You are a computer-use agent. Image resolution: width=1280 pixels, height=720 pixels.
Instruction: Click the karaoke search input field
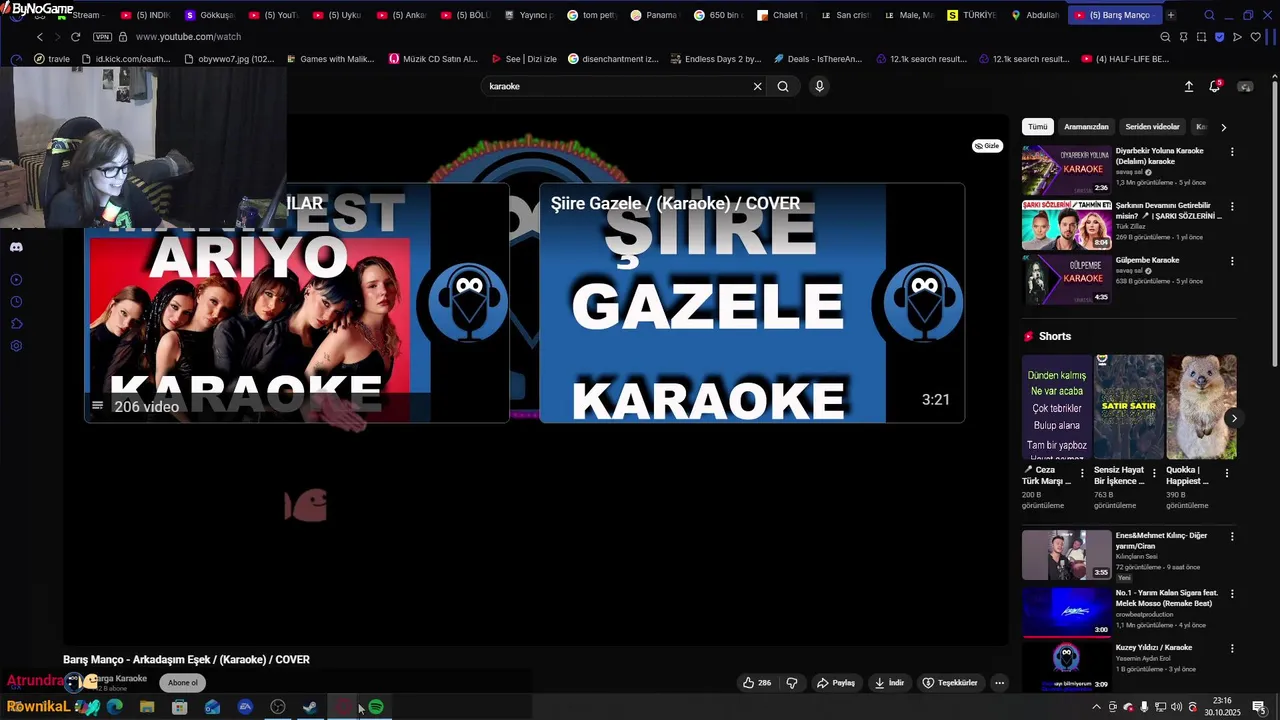coord(615,86)
